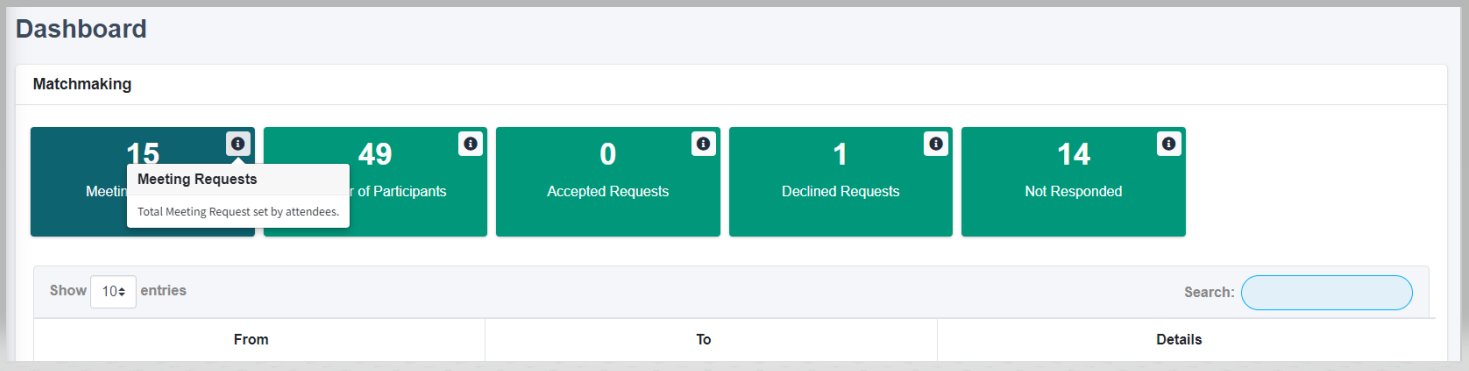Open the Not Responded card

click(x=1074, y=182)
